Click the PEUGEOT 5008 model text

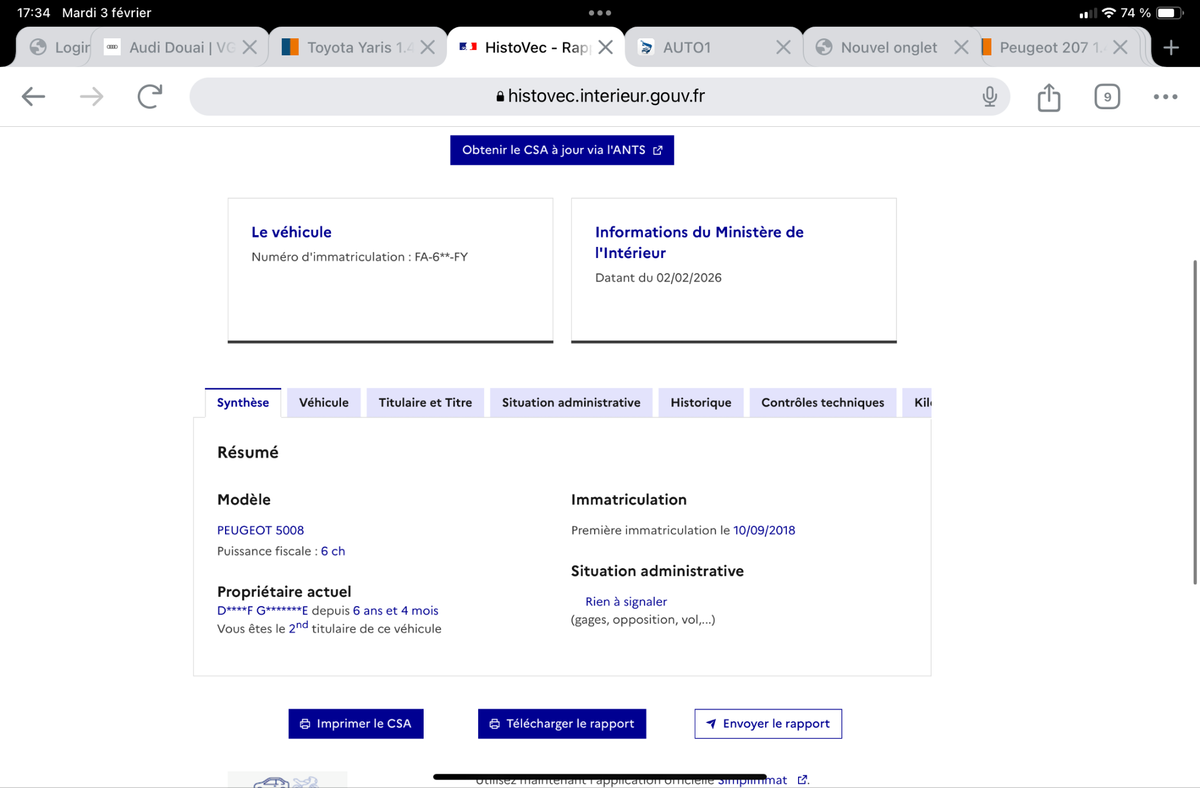click(260, 530)
